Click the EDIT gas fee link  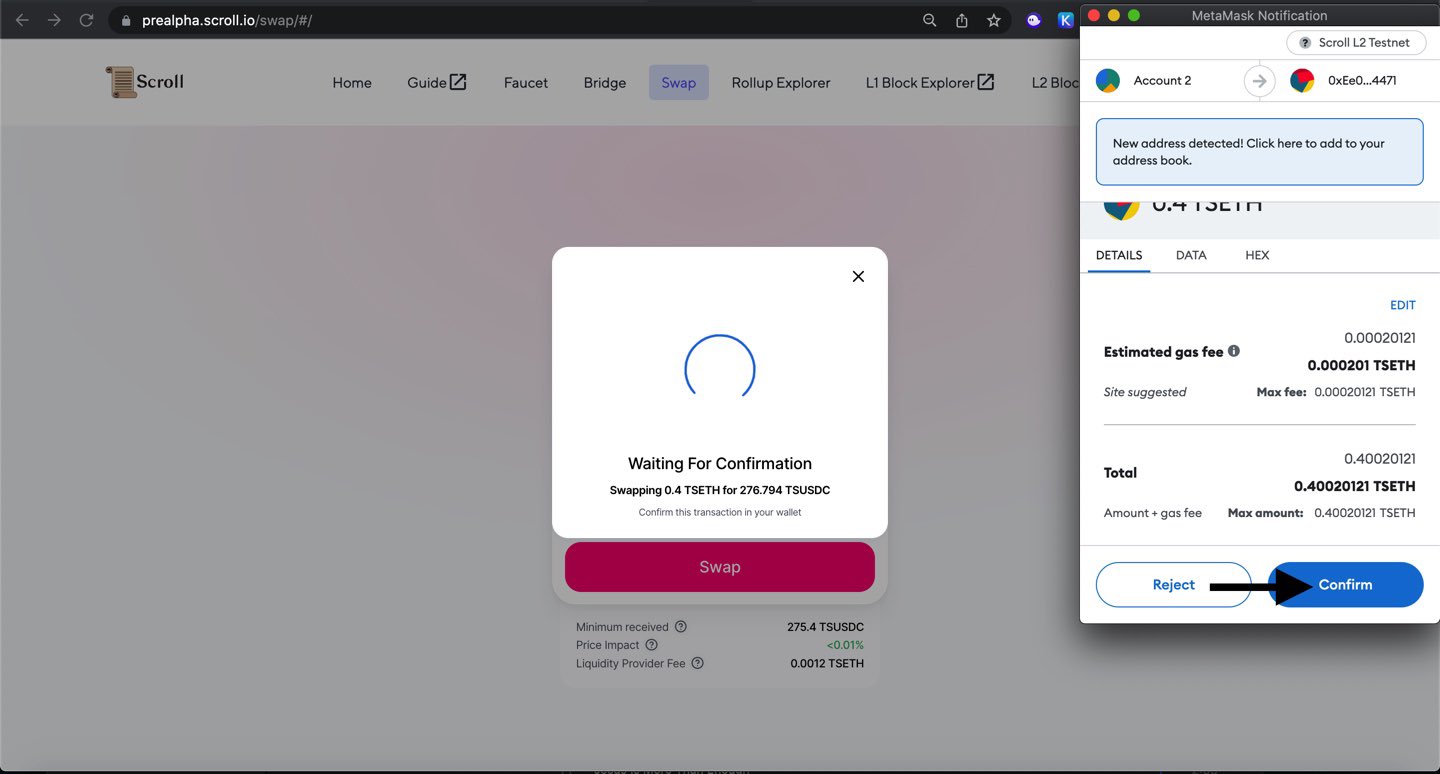(1403, 305)
